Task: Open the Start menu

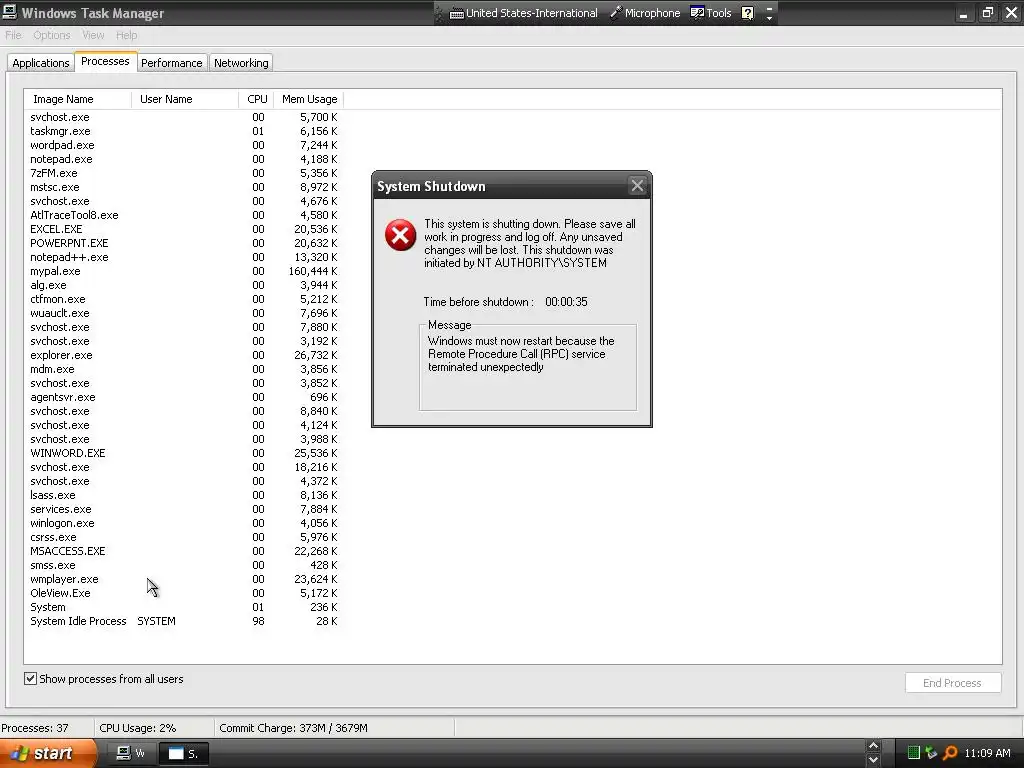Action: tap(48, 754)
